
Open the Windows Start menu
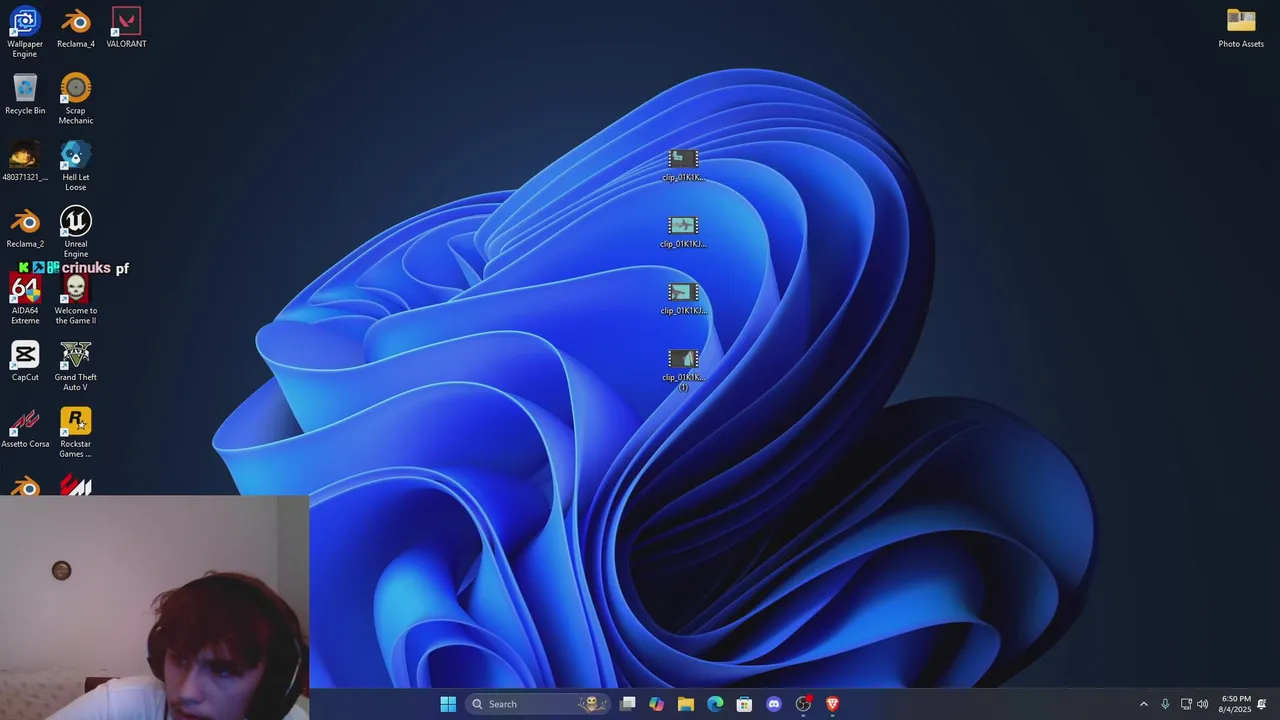point(448,704)
